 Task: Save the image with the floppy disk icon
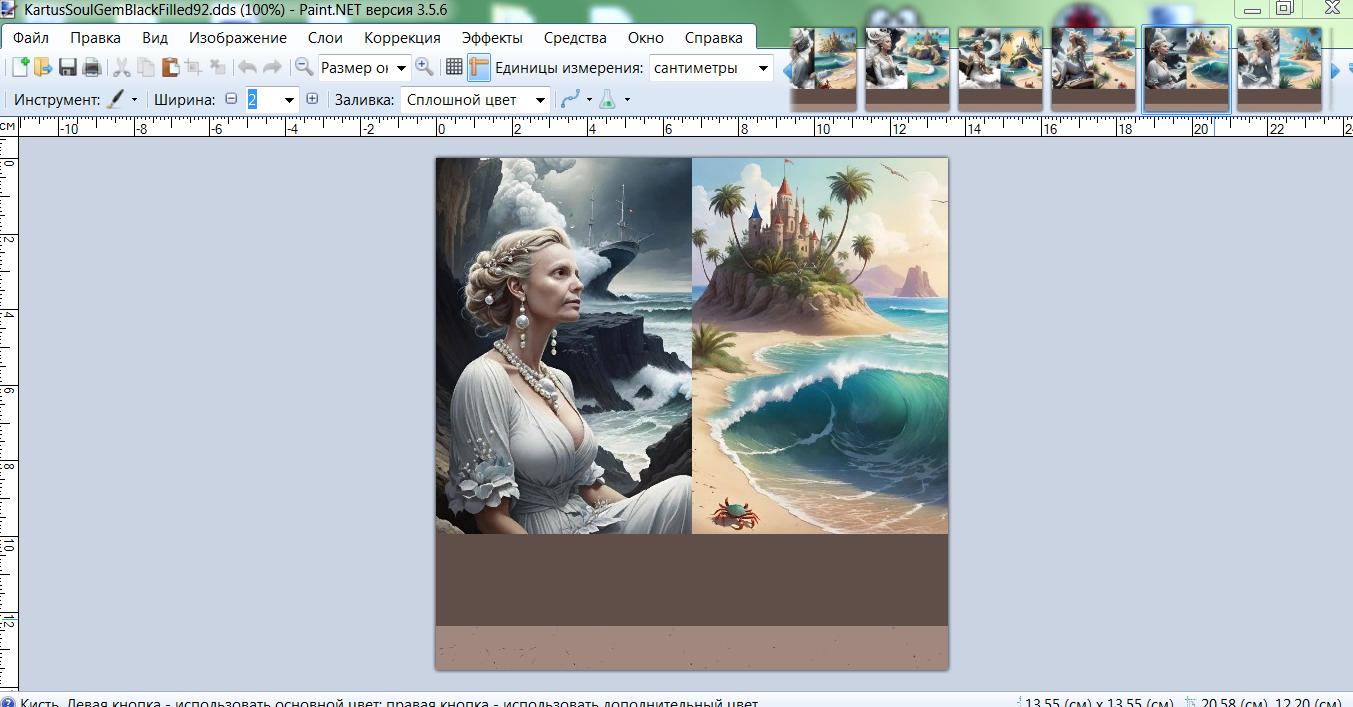click(68, 68)
